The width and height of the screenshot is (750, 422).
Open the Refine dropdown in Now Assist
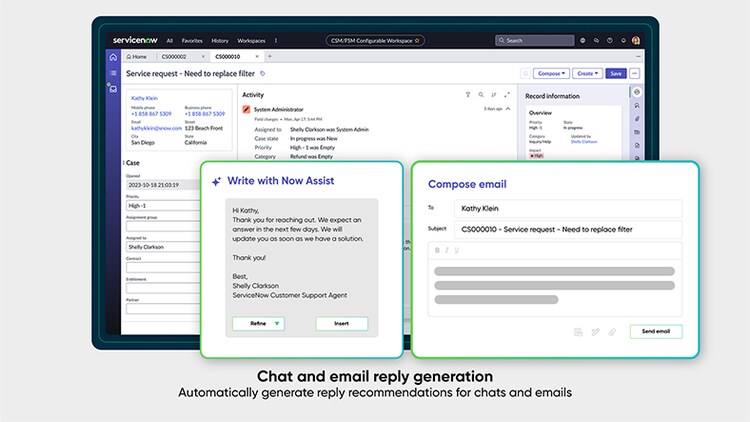click(x=258, y=323)
